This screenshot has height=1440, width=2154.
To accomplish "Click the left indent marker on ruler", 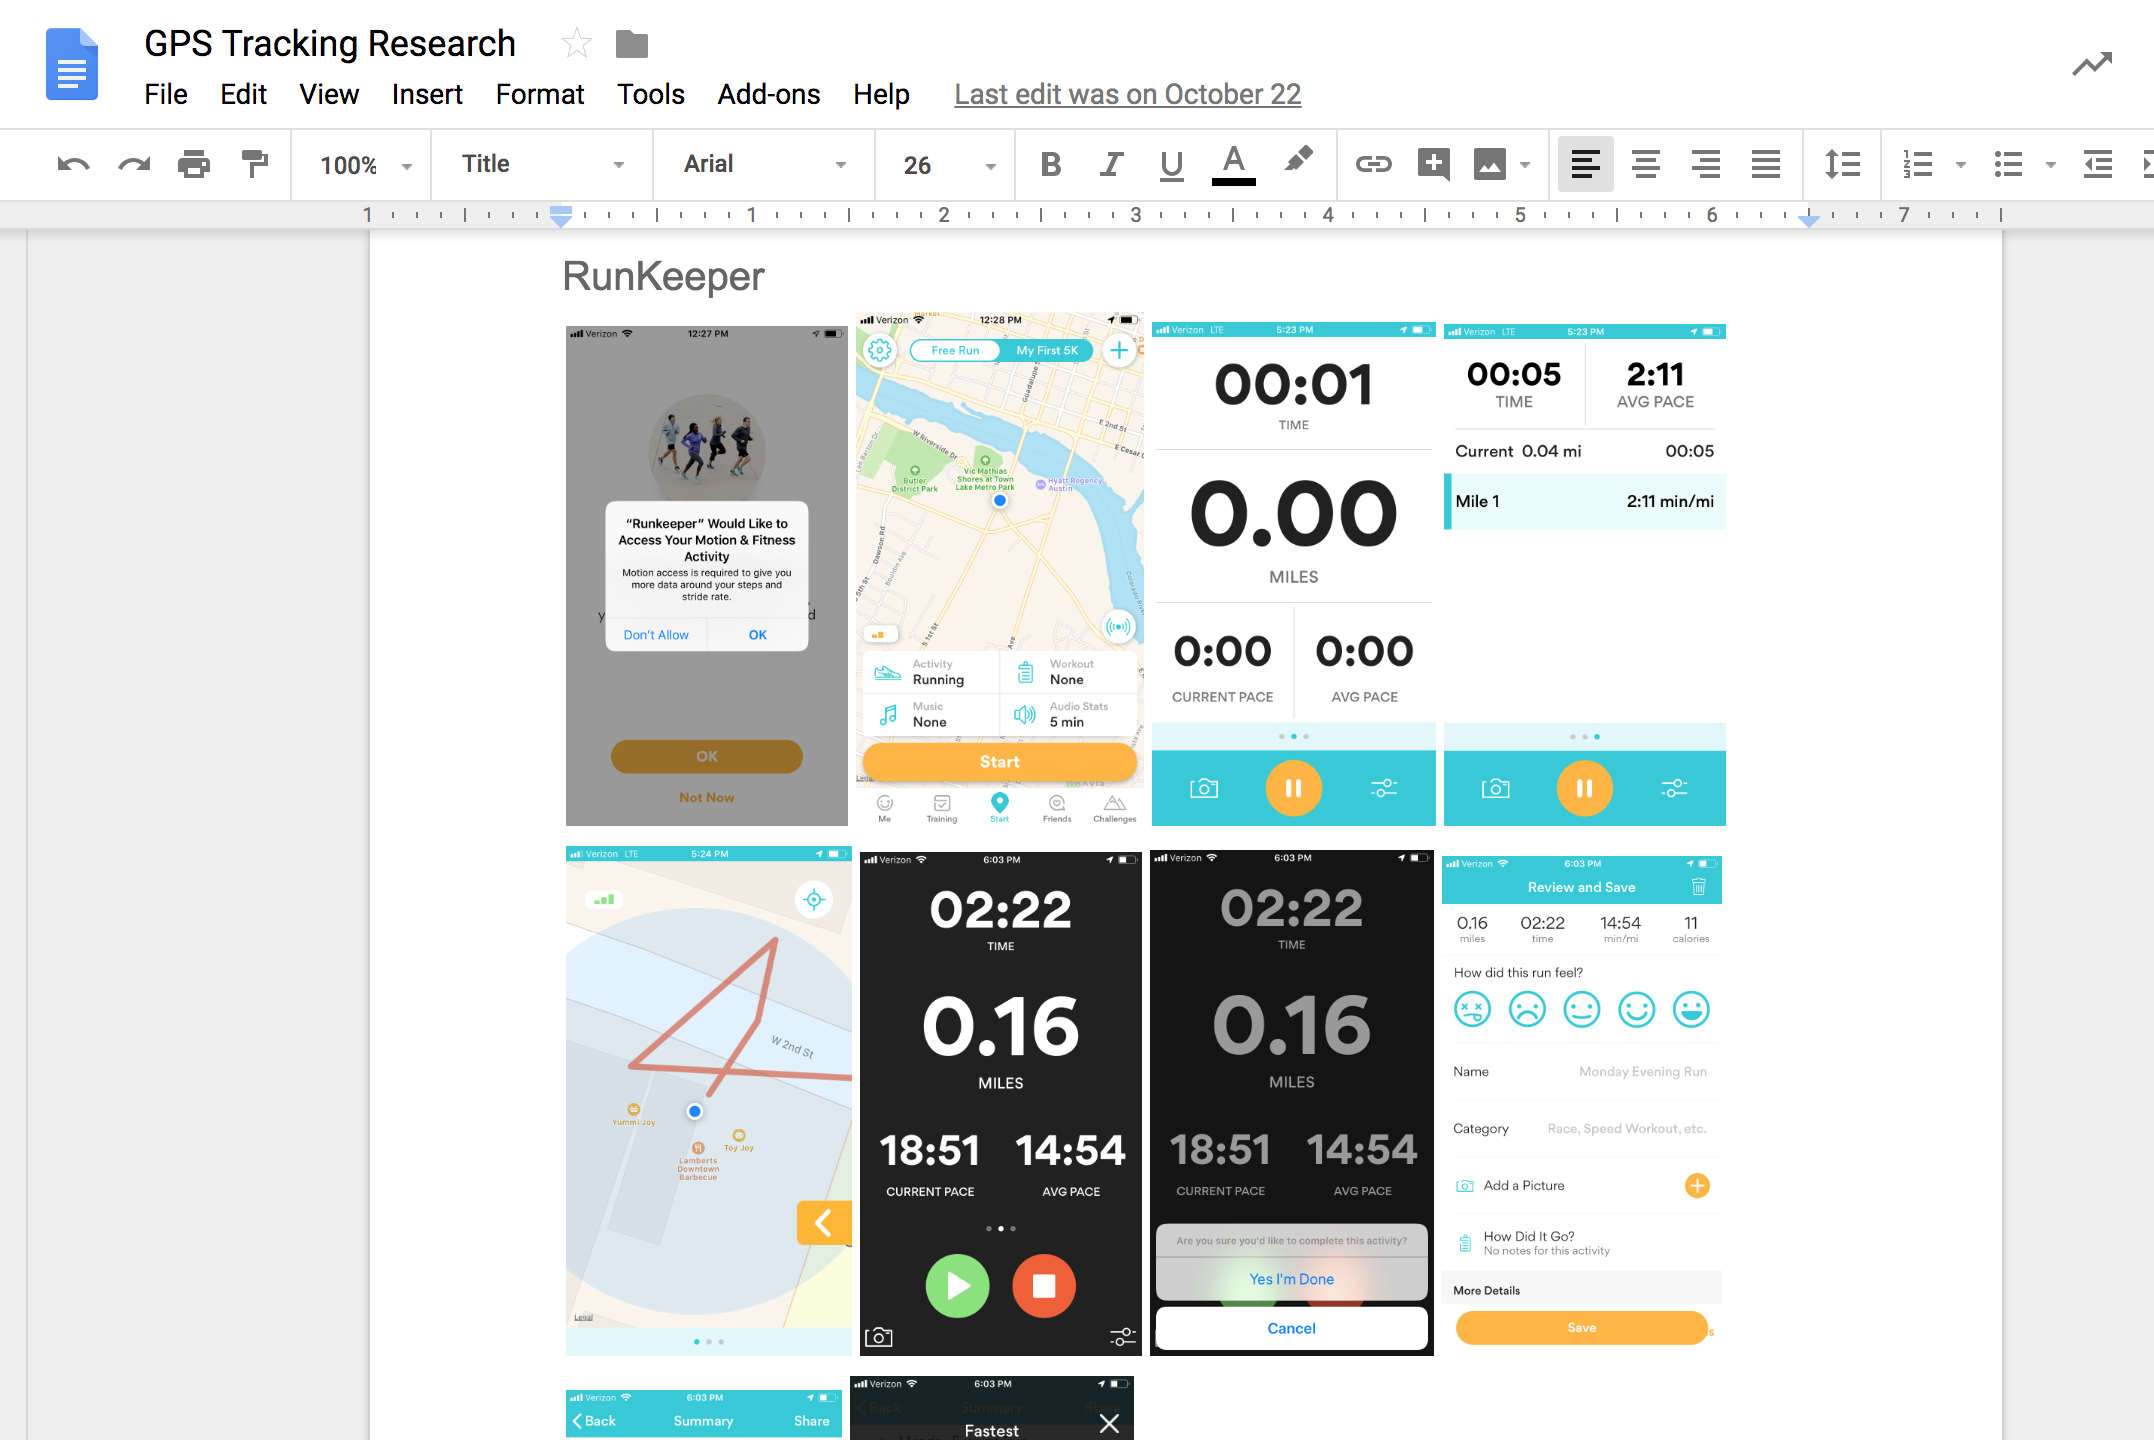I will pyautogui.click(x=561, y=216).
